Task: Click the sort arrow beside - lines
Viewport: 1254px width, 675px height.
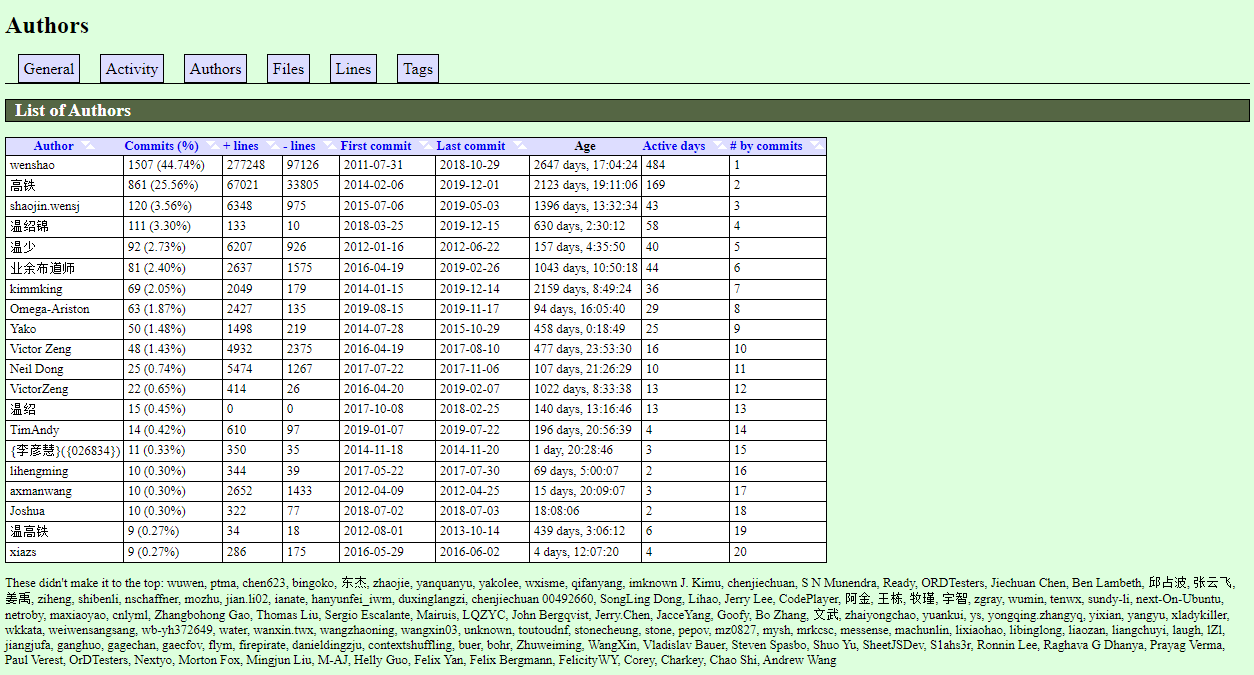Action: (328, 146)
